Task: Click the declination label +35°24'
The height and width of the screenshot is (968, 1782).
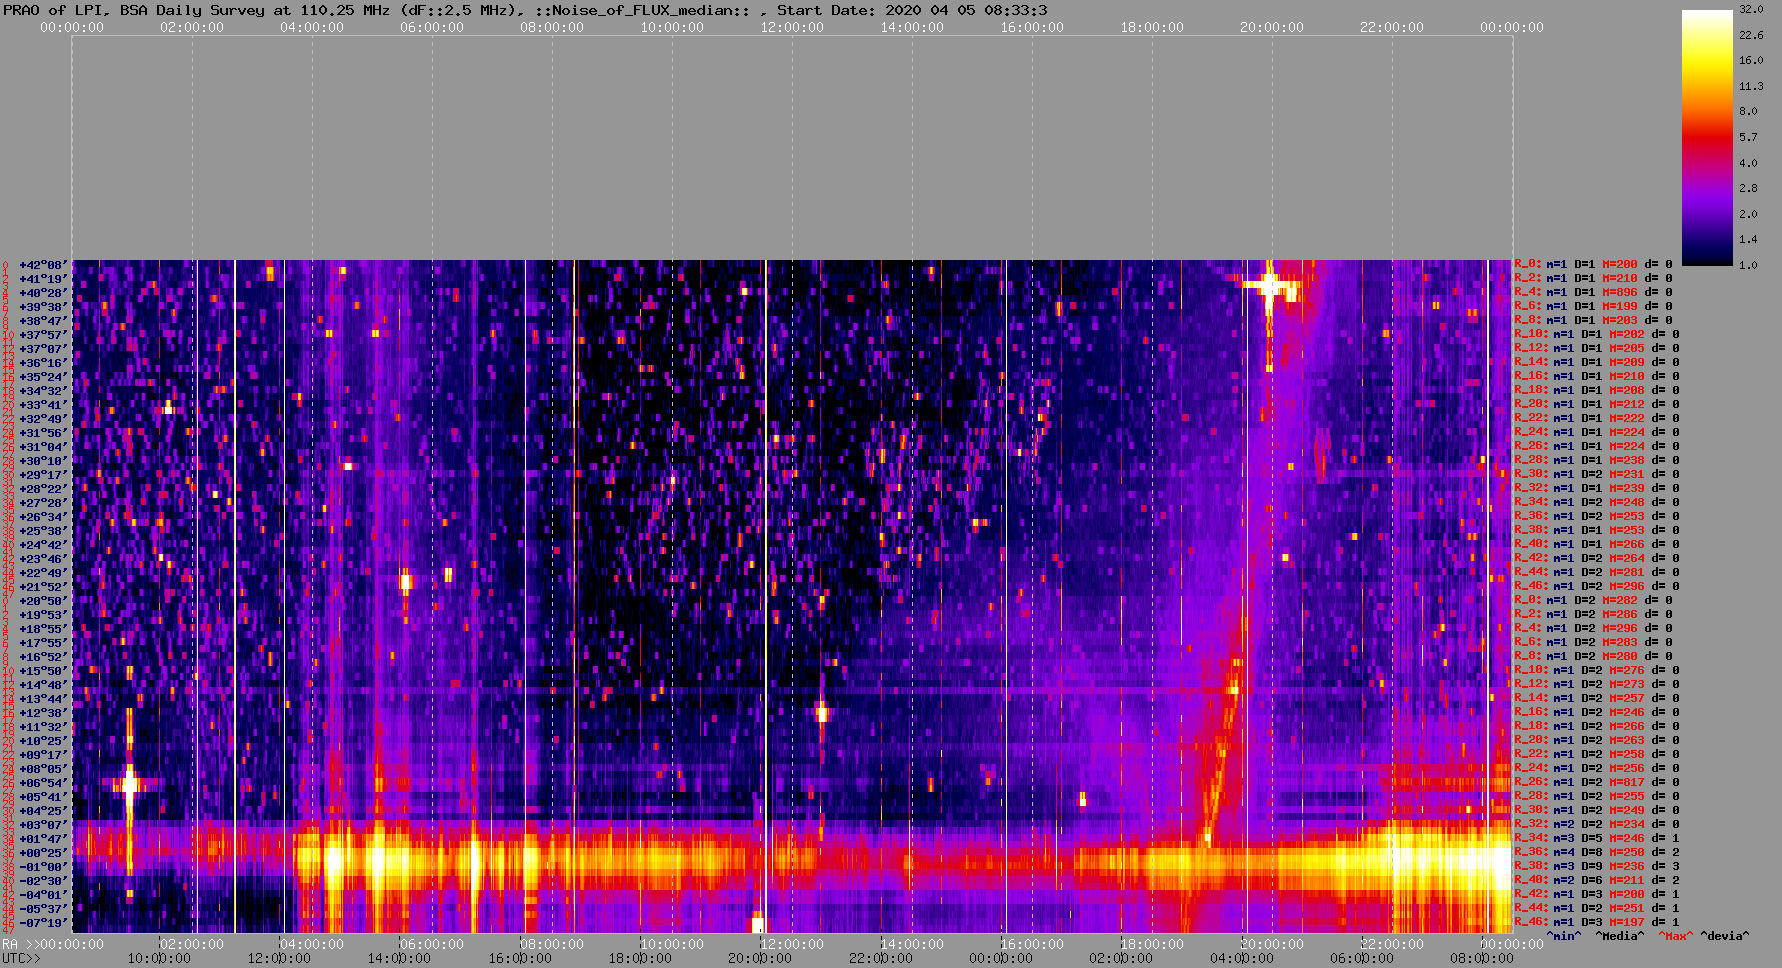Action: coord(44,377)
